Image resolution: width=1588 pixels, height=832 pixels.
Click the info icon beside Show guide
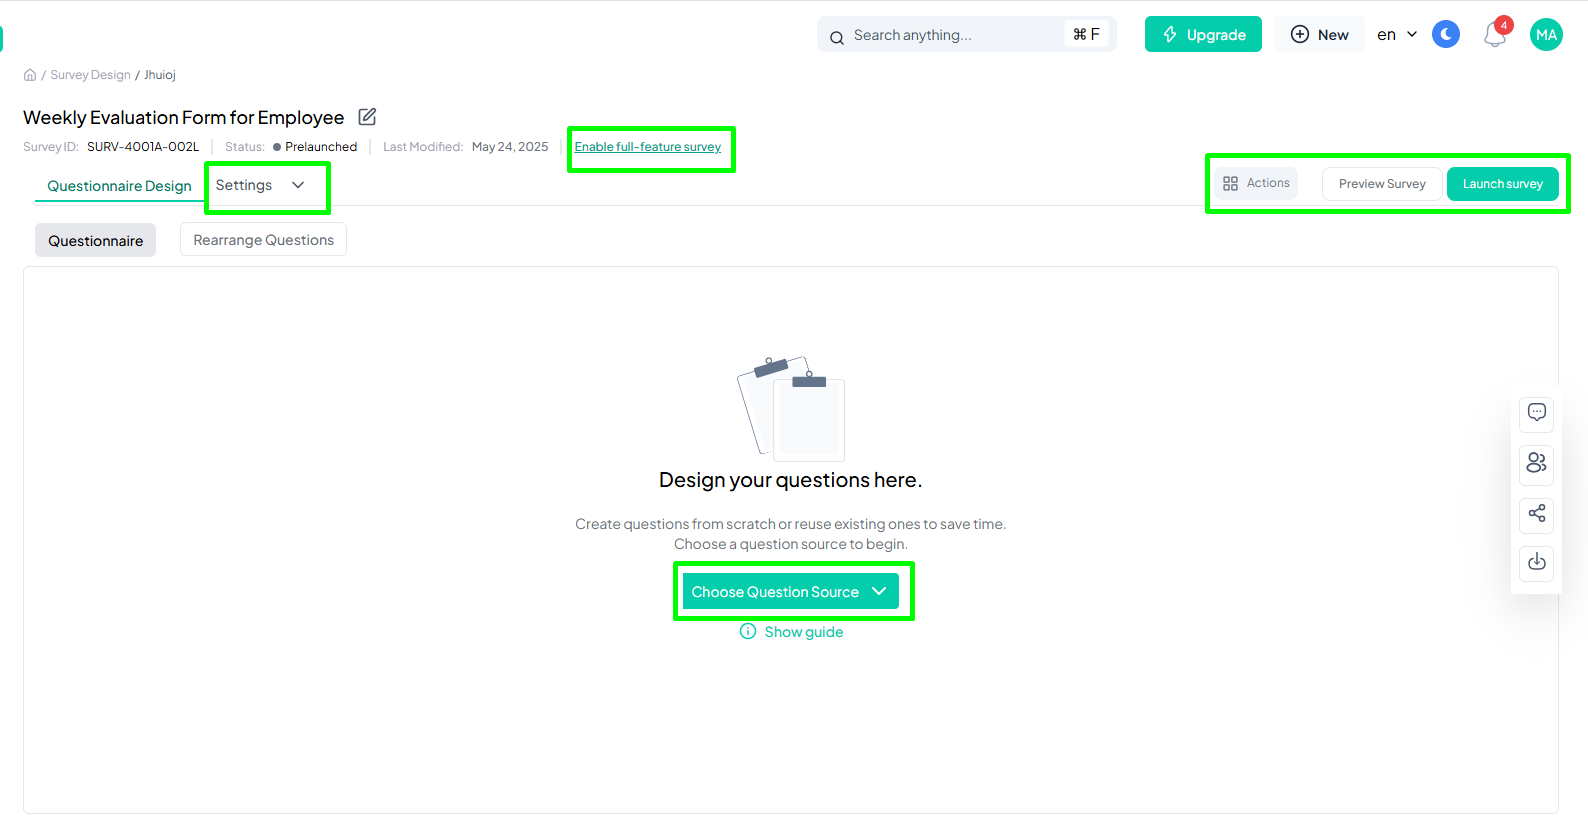pos(748,631)
